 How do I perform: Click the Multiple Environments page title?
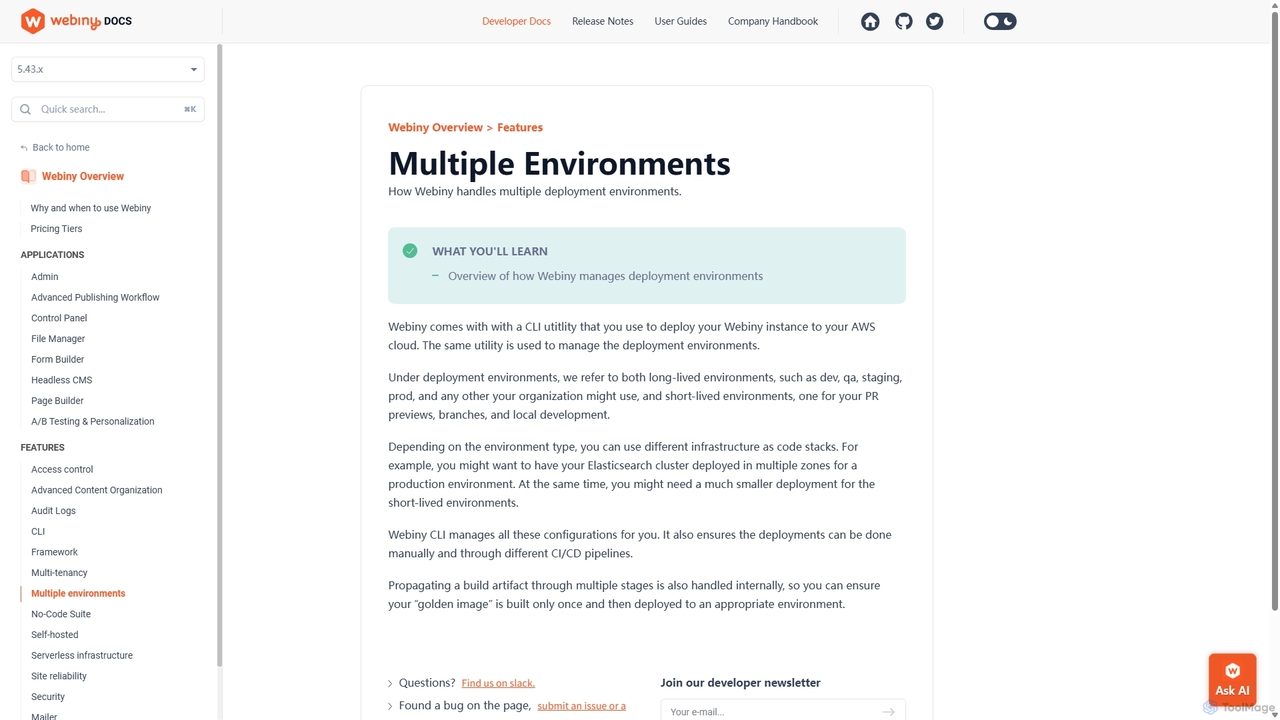559,163
